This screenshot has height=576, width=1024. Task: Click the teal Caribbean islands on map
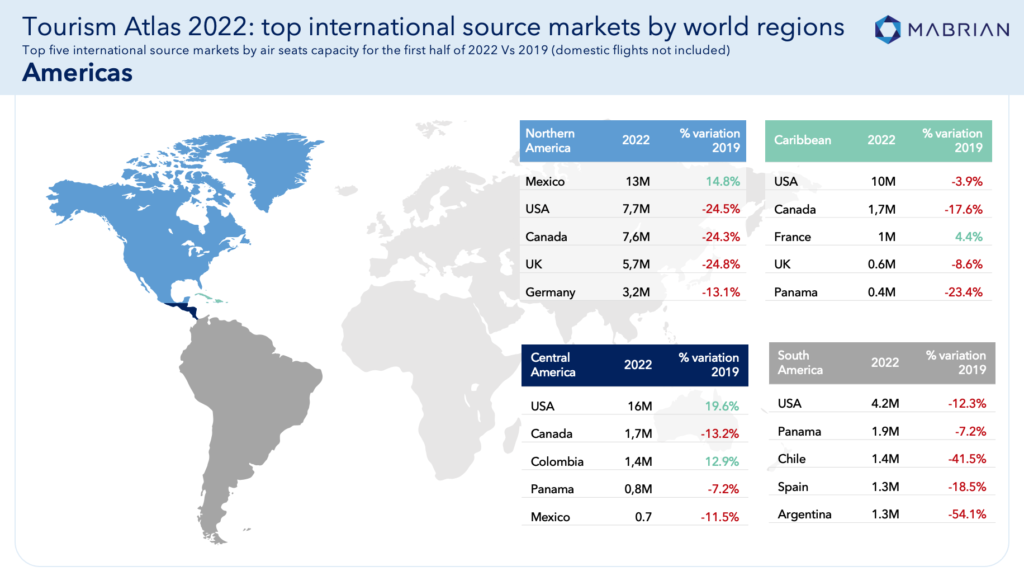pyautogui.click(x=209, y=298)
